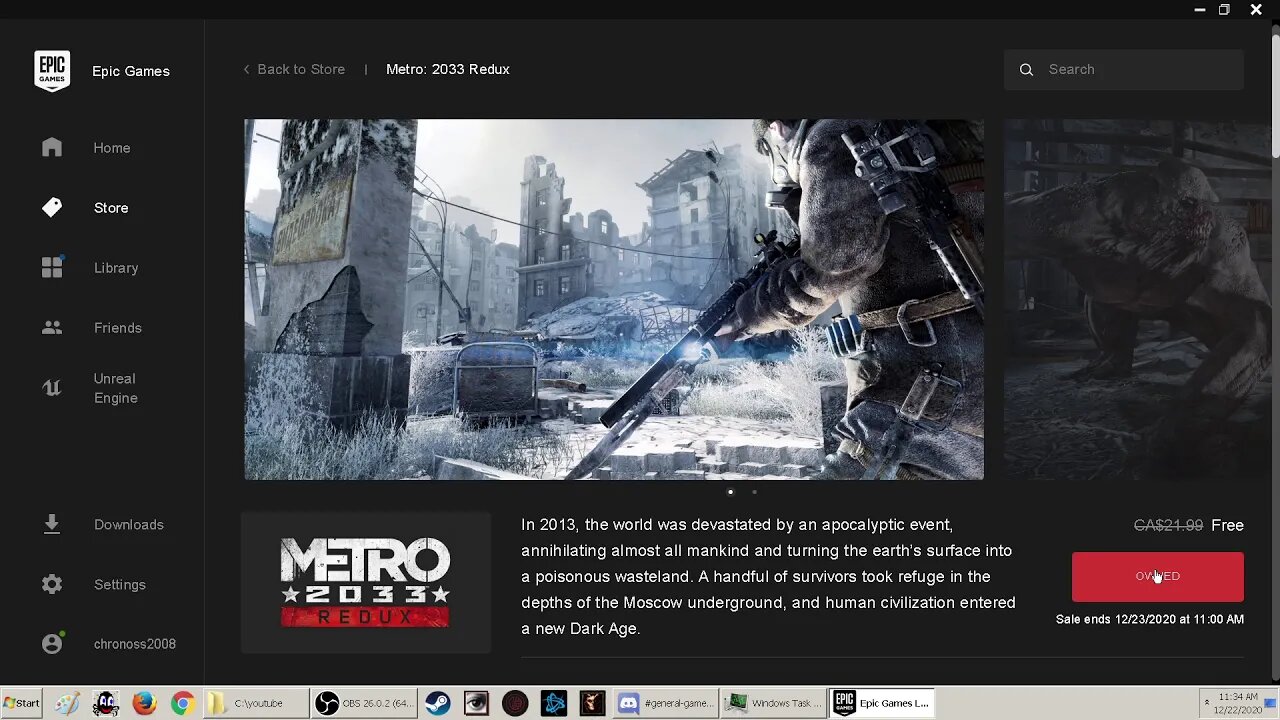Open the AG logo taskbar icon

pos(105,703)
